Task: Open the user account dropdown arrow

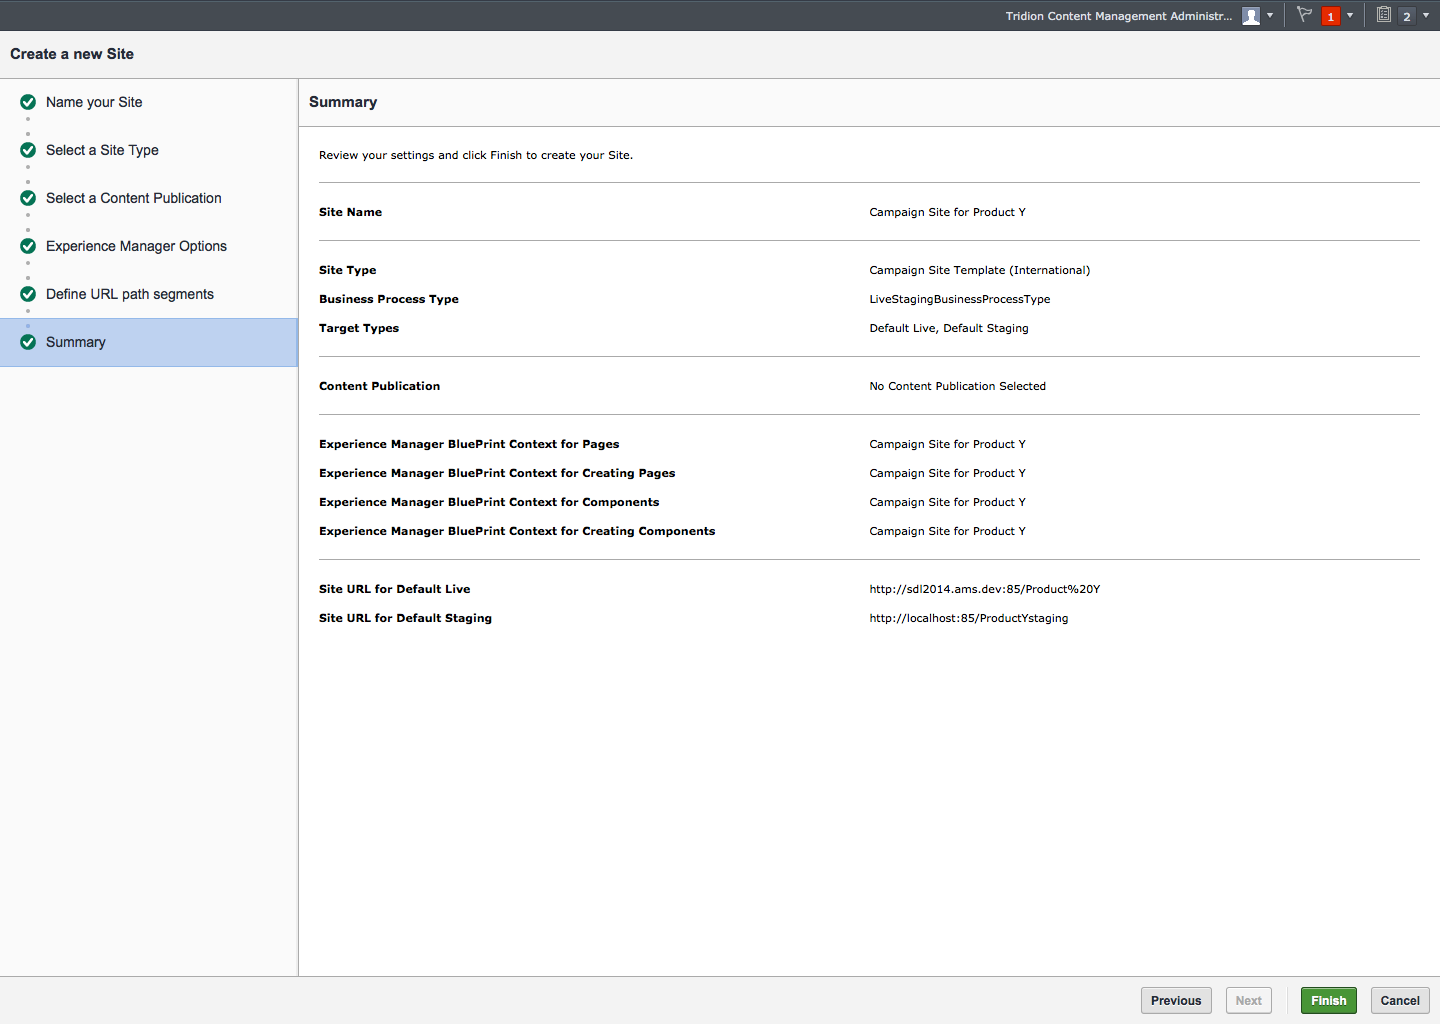Action: click(1270, 16)
